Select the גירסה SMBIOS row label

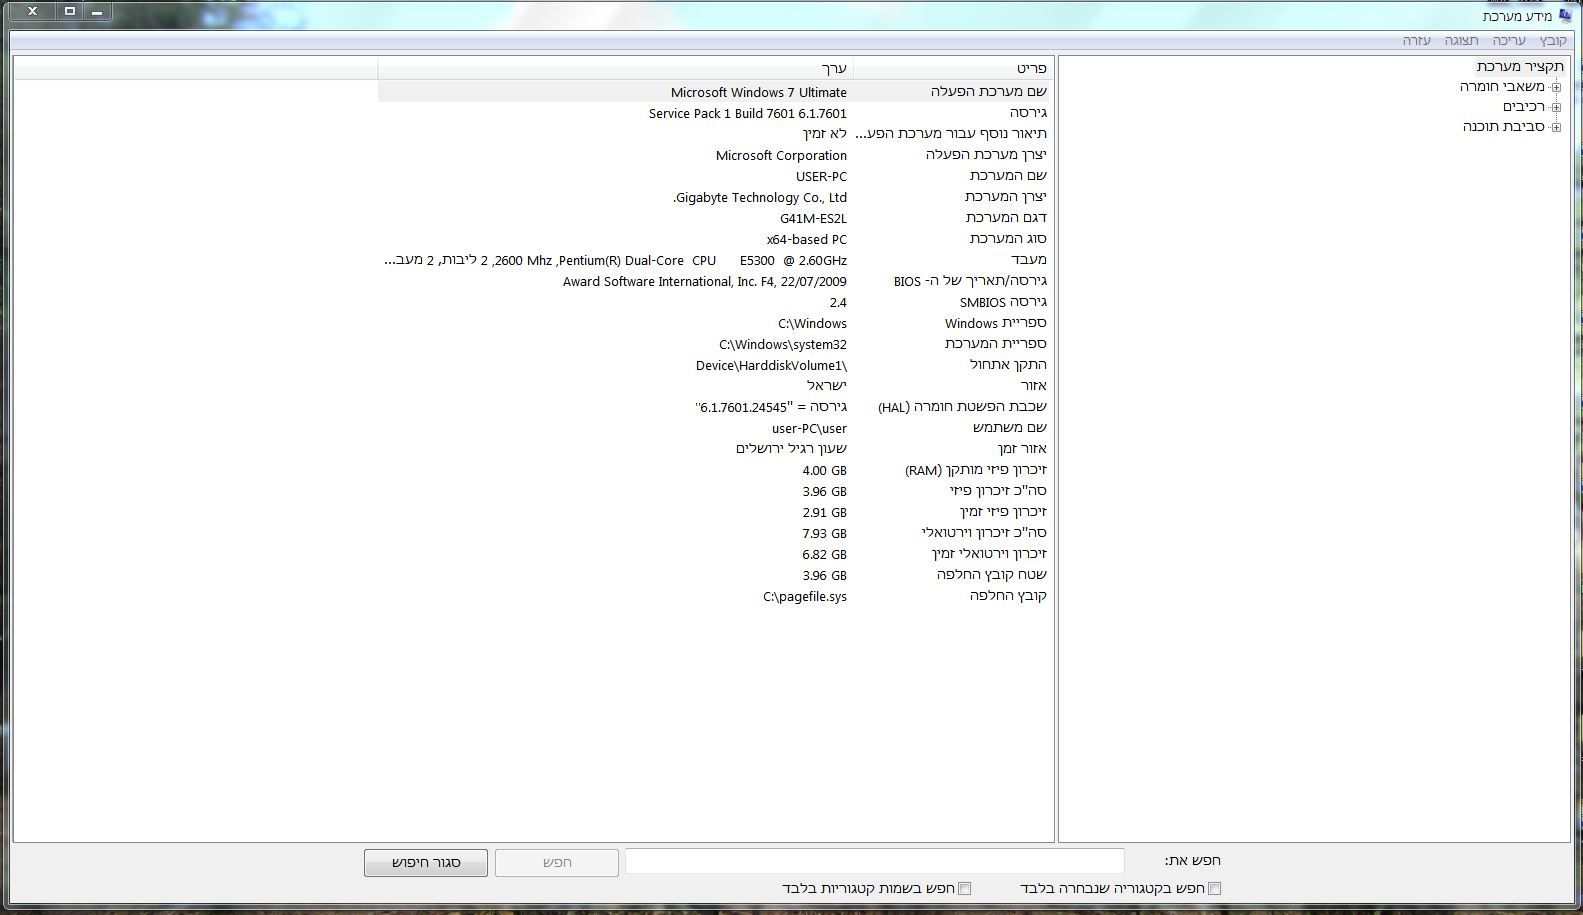pos(1003,302)
